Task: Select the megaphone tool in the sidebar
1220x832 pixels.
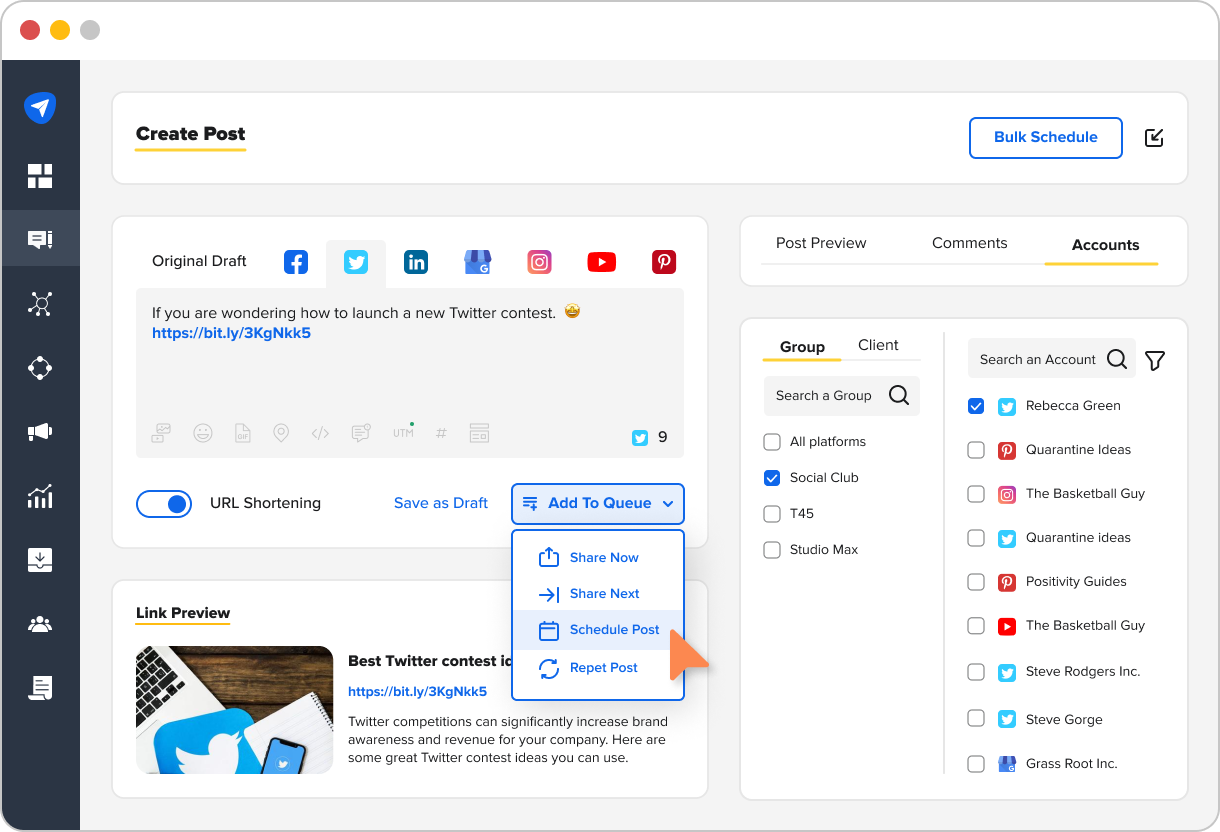Action: [x=40, y=432]
